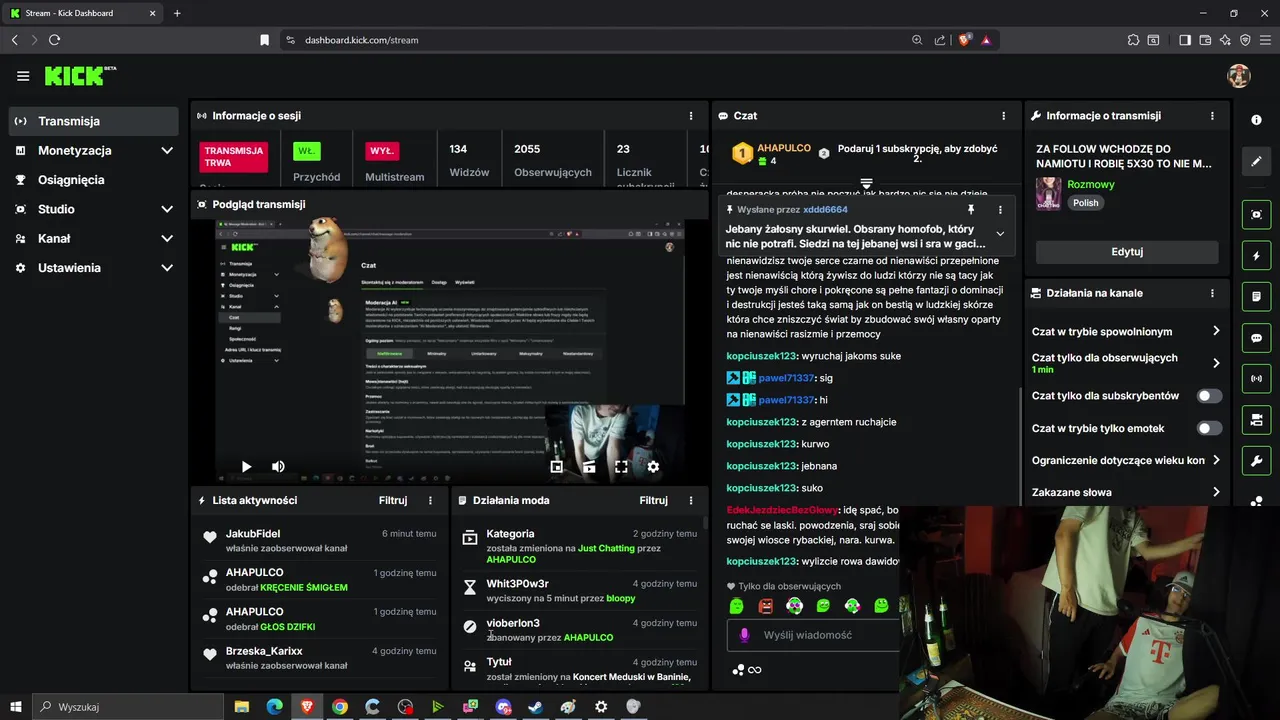Open Czat tylko dla obserwujących options
1280x720 pixels.
(1127, 363)
